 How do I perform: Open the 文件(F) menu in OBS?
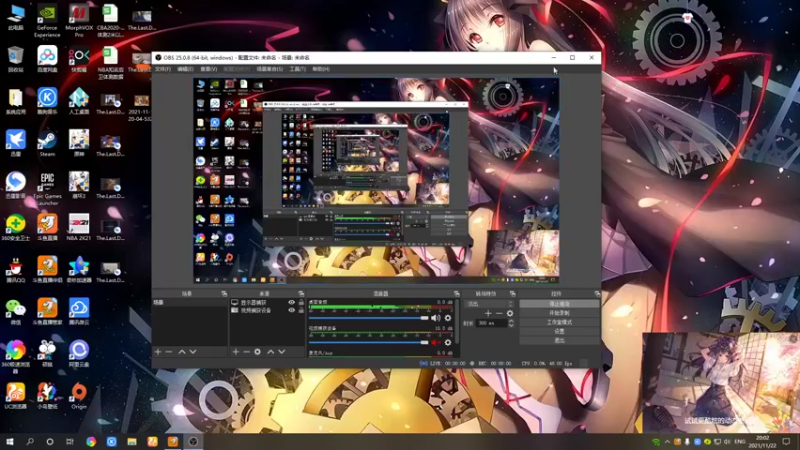163,69
